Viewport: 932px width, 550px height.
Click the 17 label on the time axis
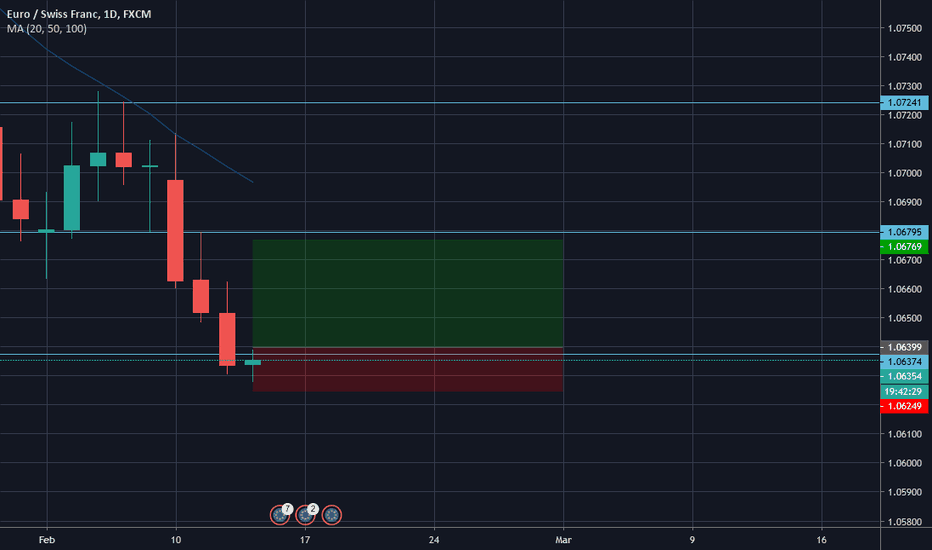pos(305,540)
